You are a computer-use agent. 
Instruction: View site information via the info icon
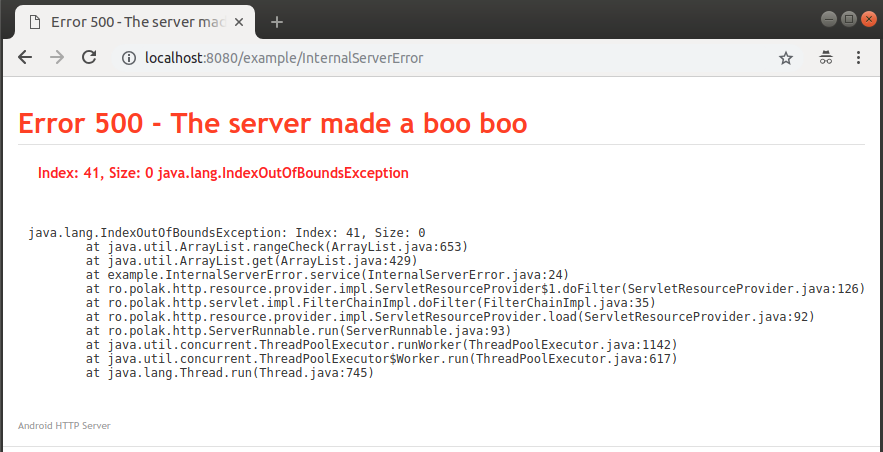(130, 58)
